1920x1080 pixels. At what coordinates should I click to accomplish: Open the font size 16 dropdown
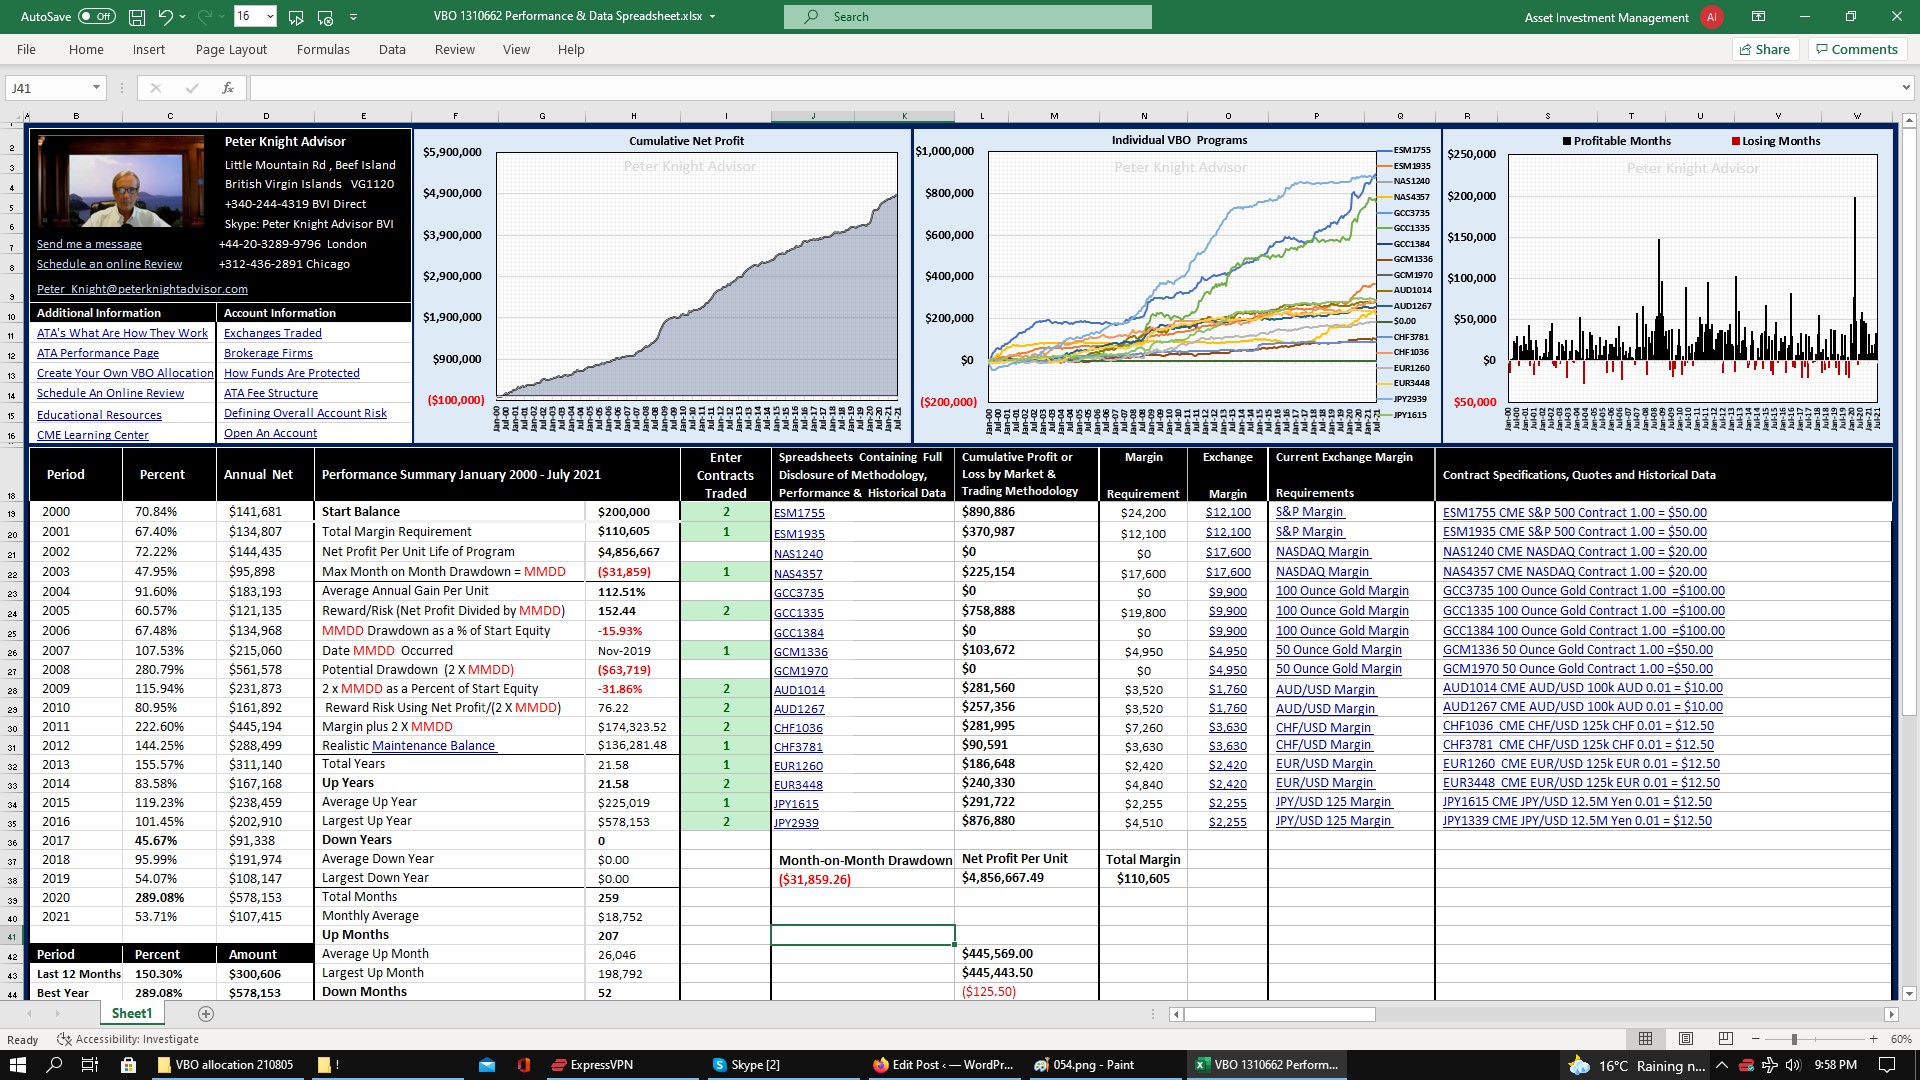click(270, 17)
